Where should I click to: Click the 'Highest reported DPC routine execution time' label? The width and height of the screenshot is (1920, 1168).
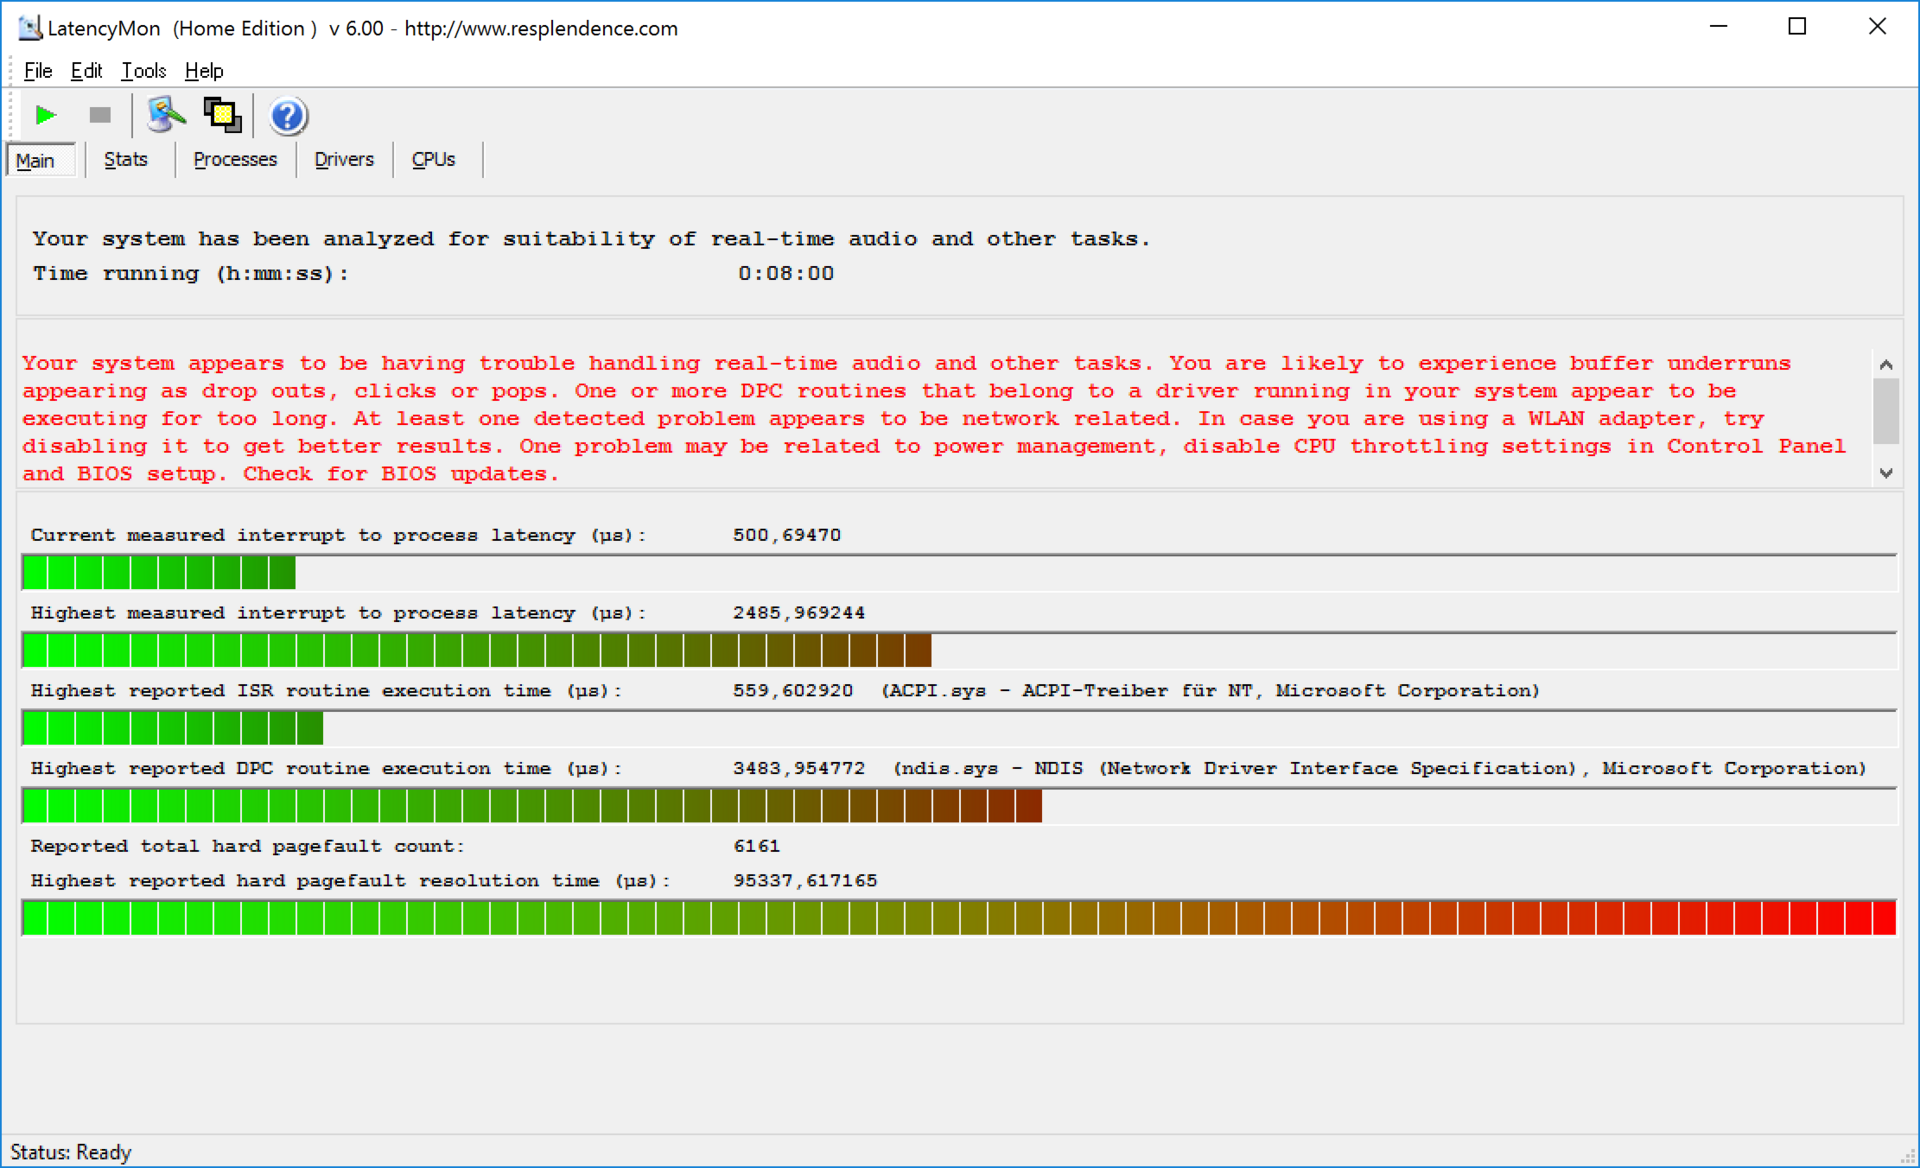click(x=327, y=768)
